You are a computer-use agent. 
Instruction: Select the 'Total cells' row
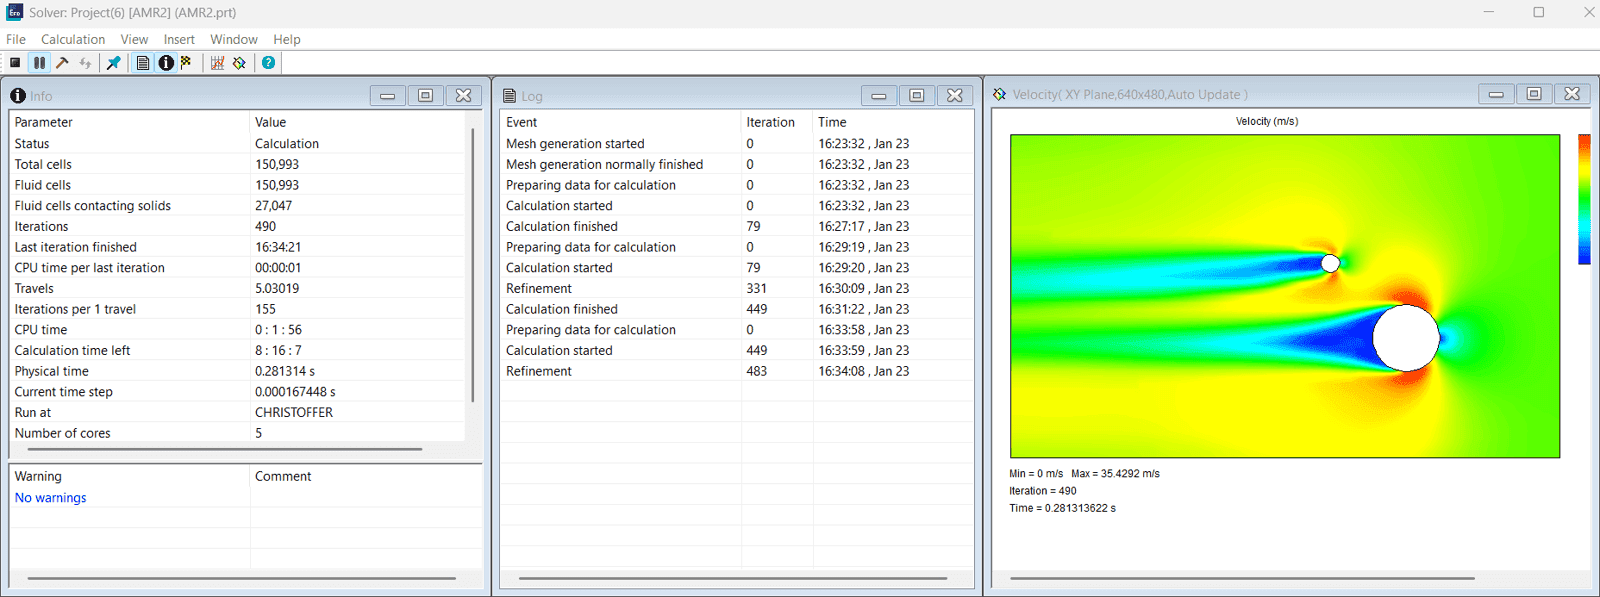[x=237, y=164]
